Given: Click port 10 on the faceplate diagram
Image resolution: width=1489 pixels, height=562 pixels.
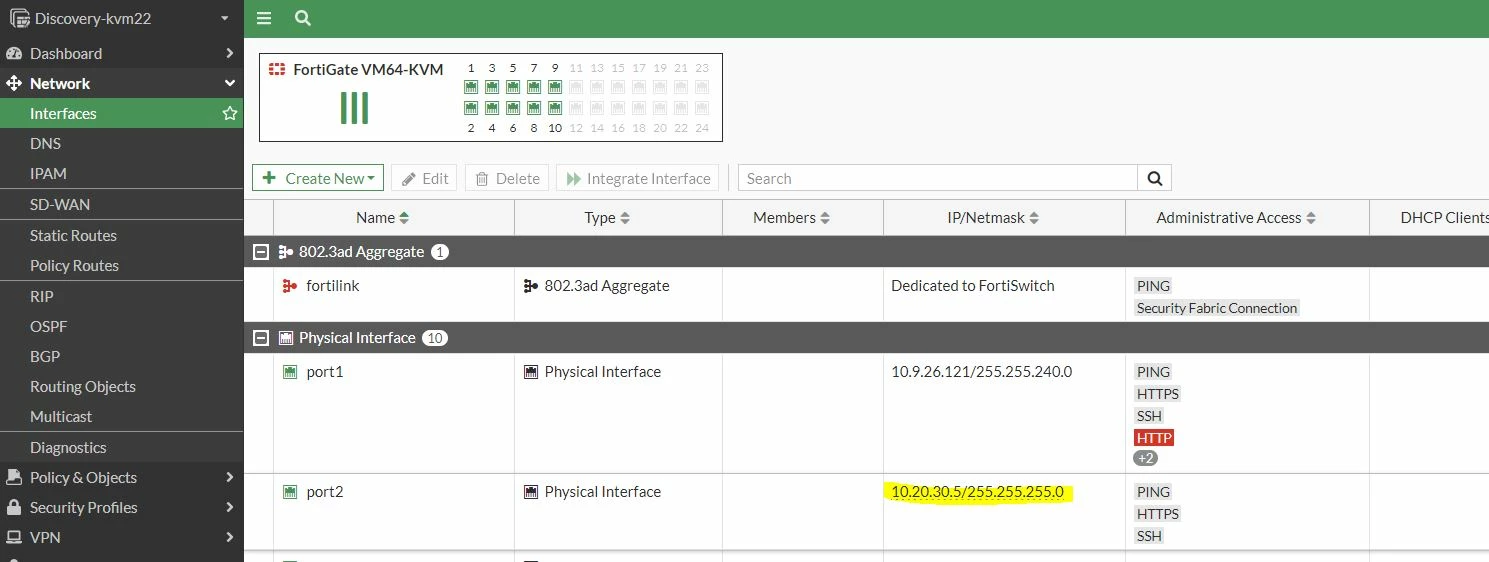Looking at the screenshot, I should coord(555,107).
